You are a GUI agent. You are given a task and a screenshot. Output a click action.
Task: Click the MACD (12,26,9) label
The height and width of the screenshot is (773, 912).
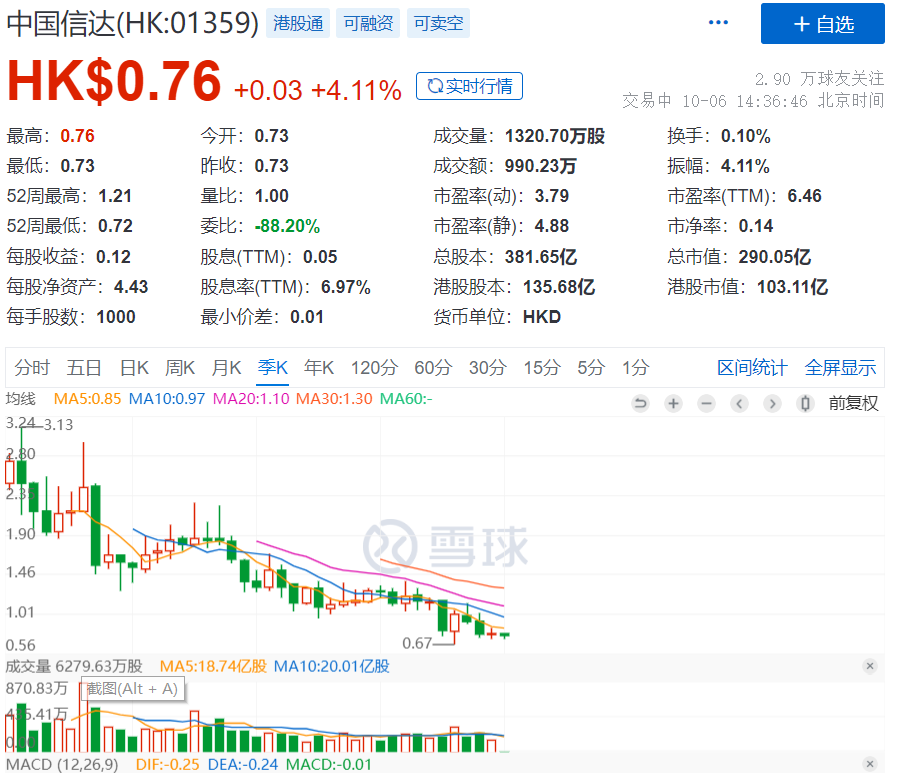tap(62, 764)
